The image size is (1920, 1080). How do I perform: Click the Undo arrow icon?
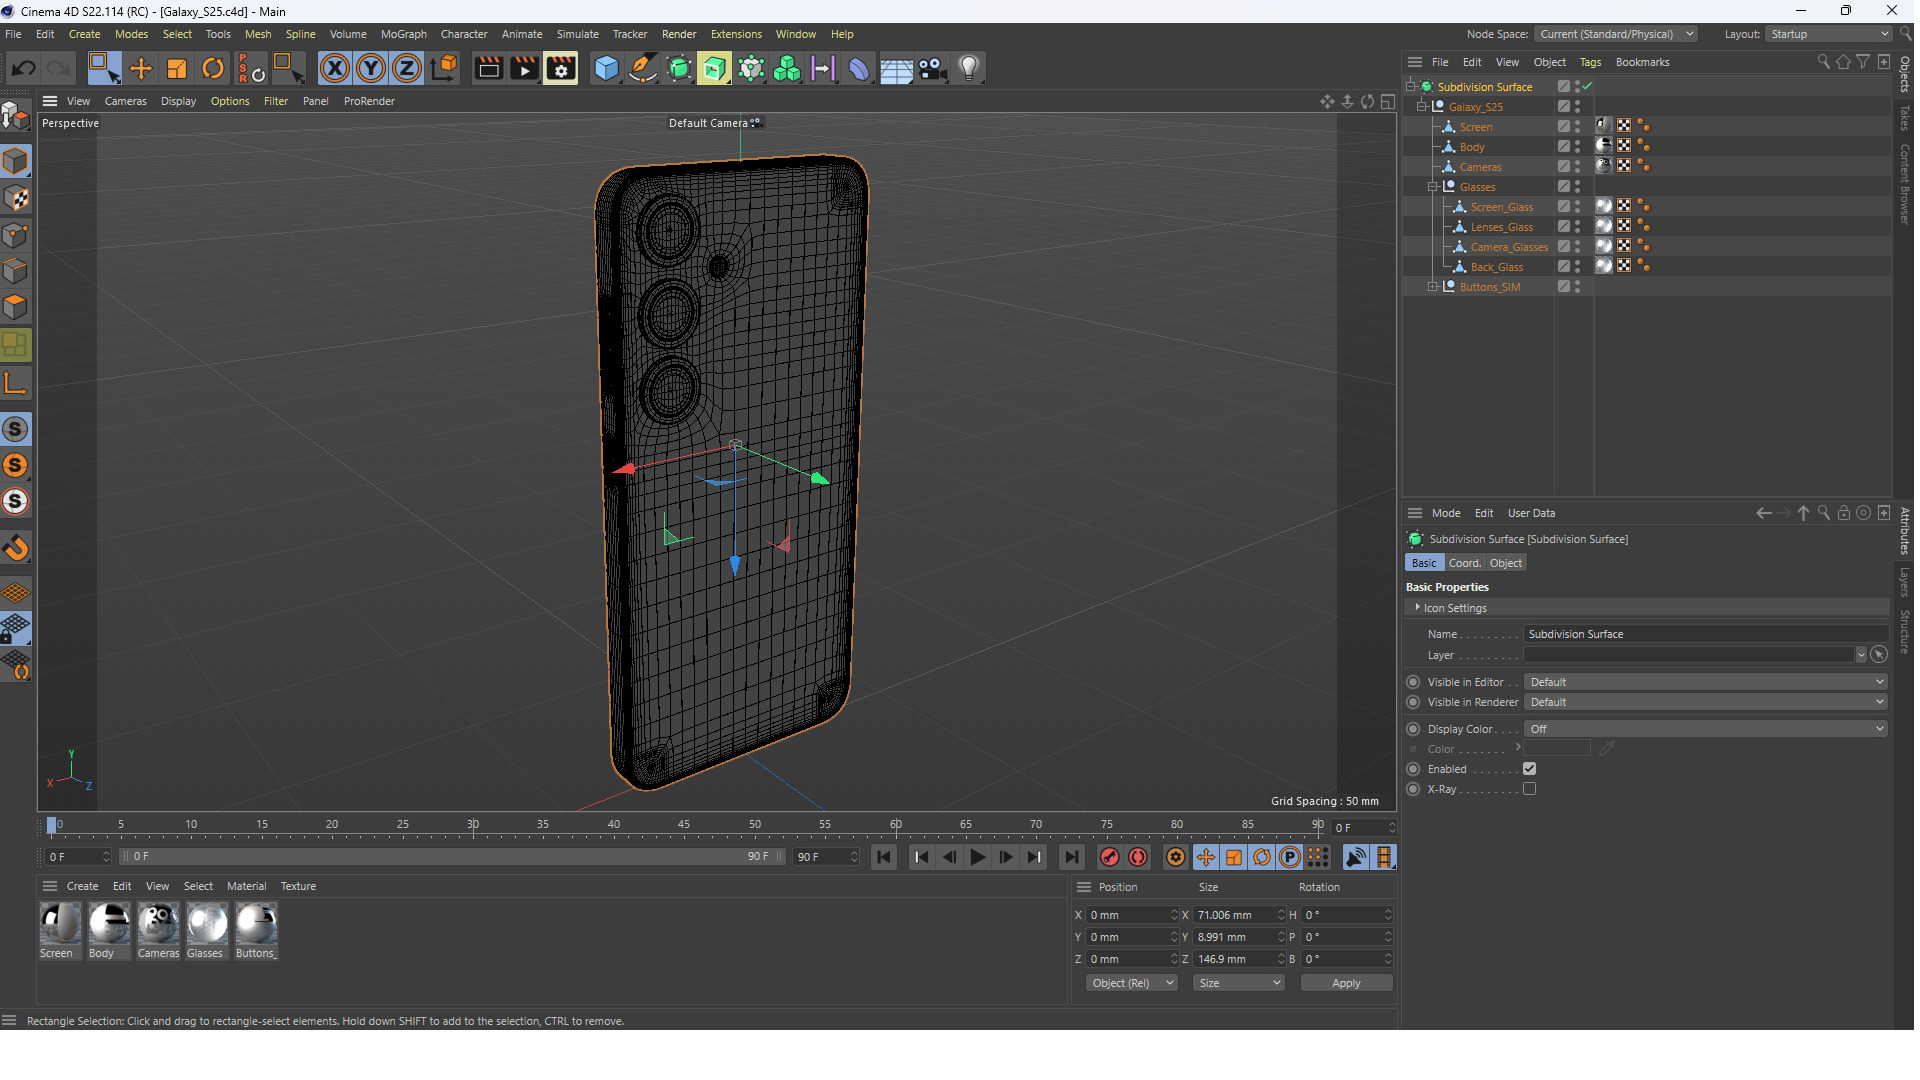point(24,68)
